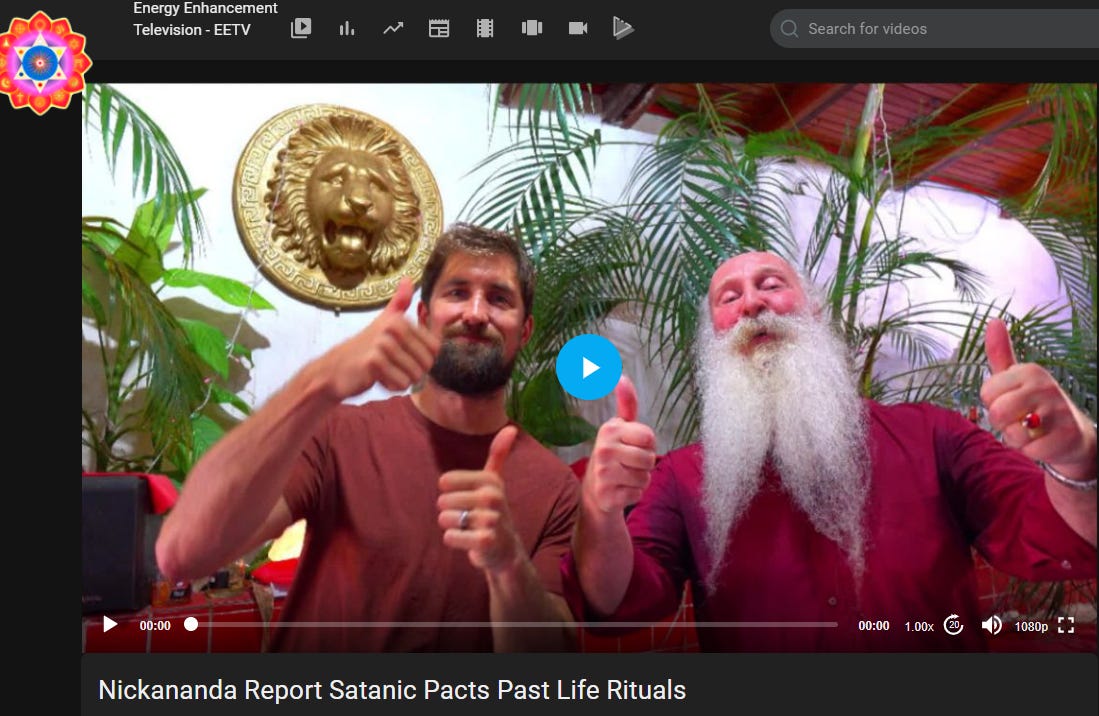Viewport: 1099px width, 716px height.
Task: Mute the video with the speaker icon
Action: [992, 625]
